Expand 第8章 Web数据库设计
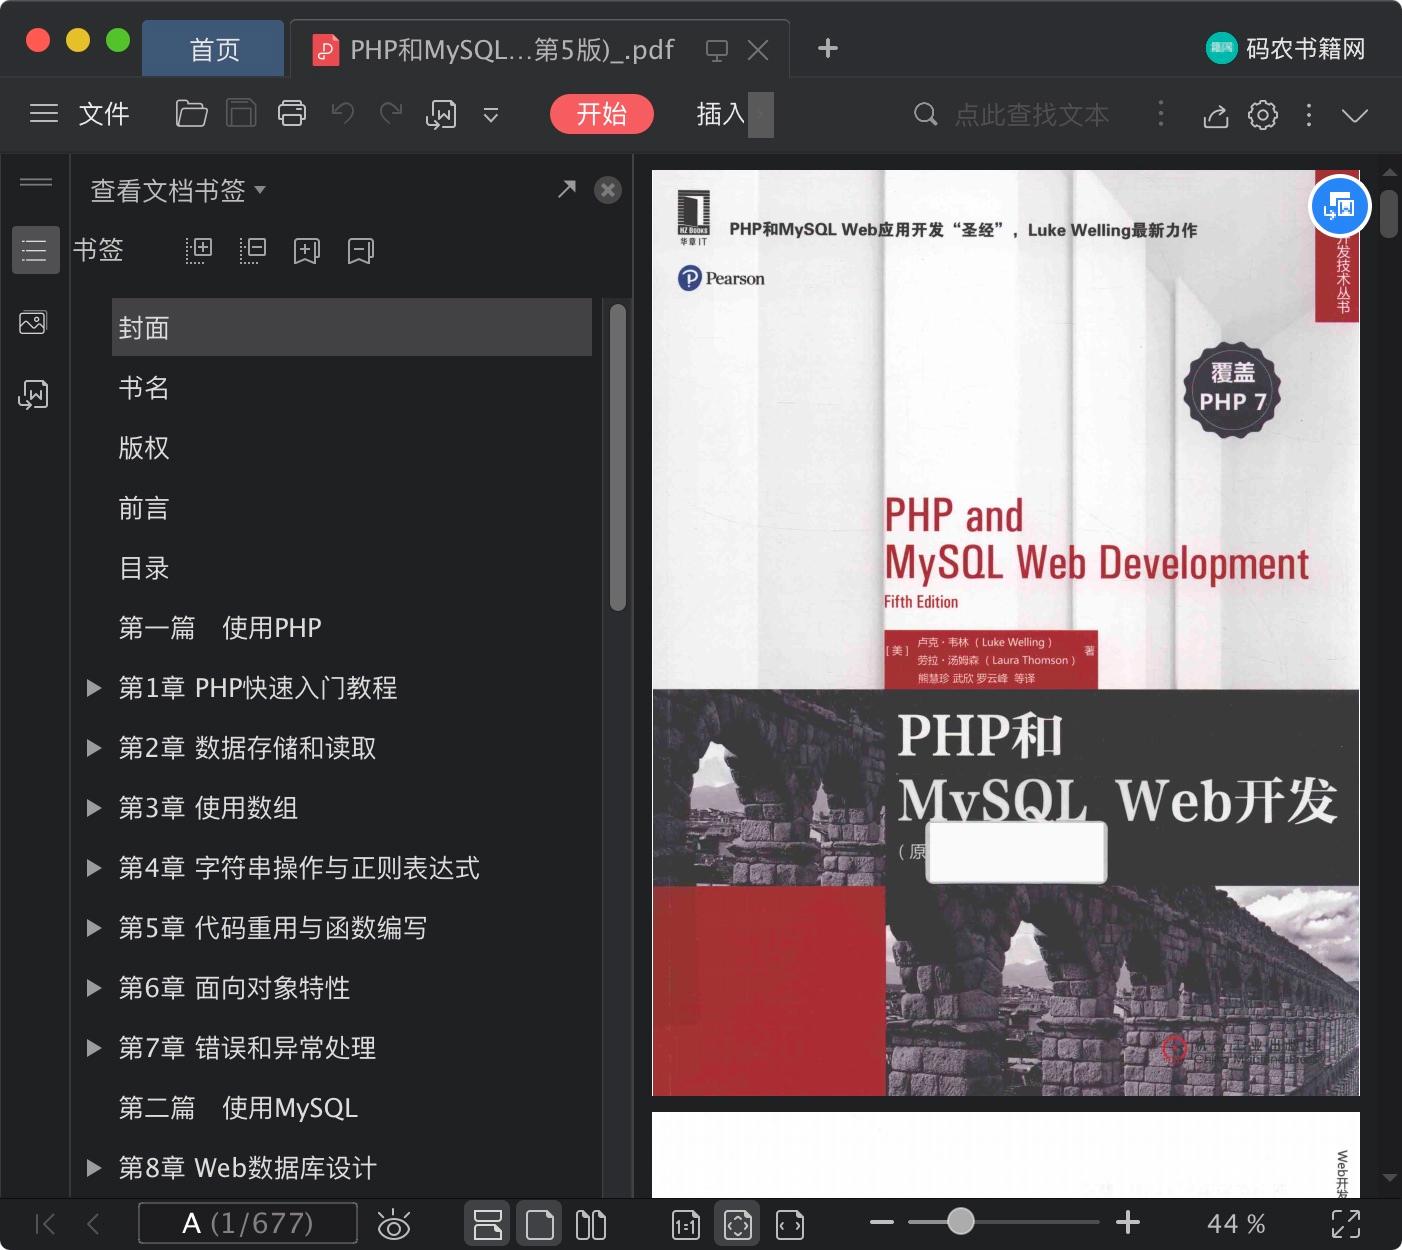 94,1168
